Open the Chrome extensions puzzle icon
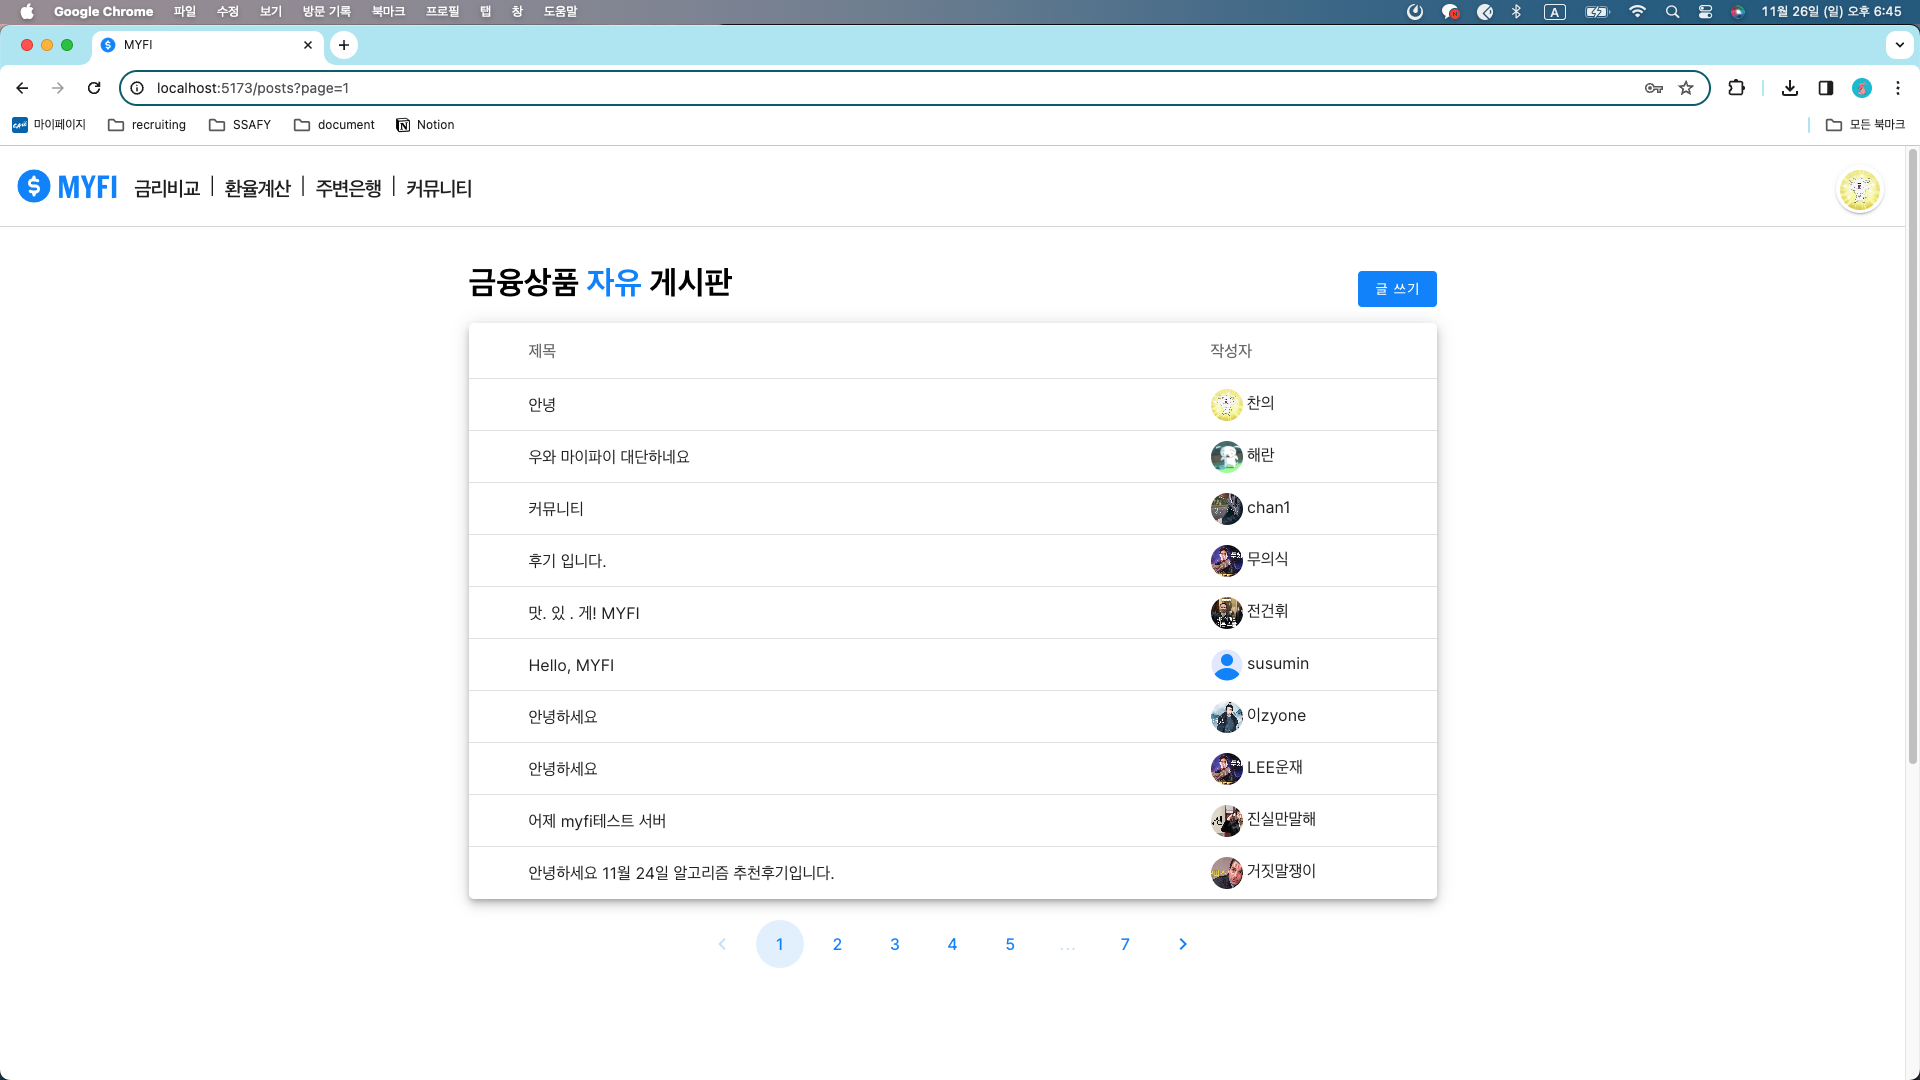 [x=1736, y=88]
